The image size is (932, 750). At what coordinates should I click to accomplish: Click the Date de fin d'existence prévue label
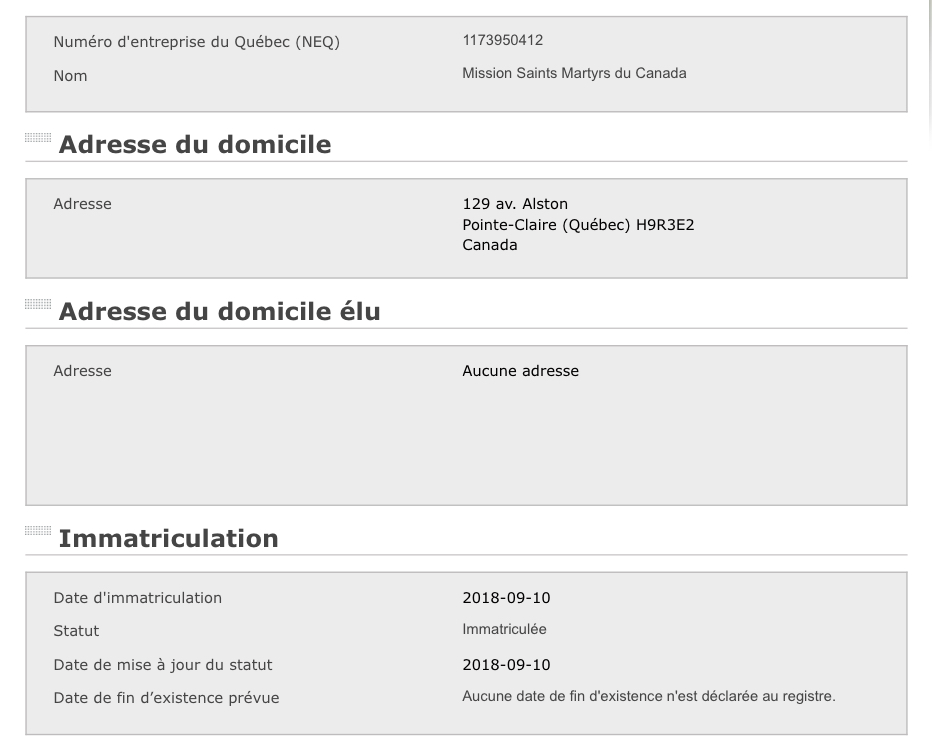[x=166, y=698]
